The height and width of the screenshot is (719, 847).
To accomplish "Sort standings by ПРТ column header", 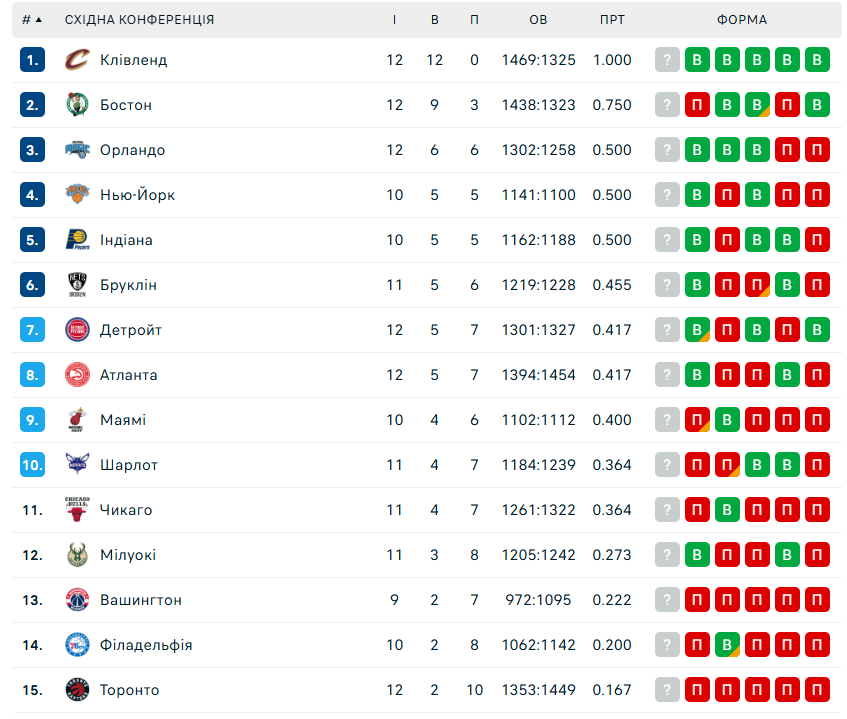I will (x=612, y=20).
